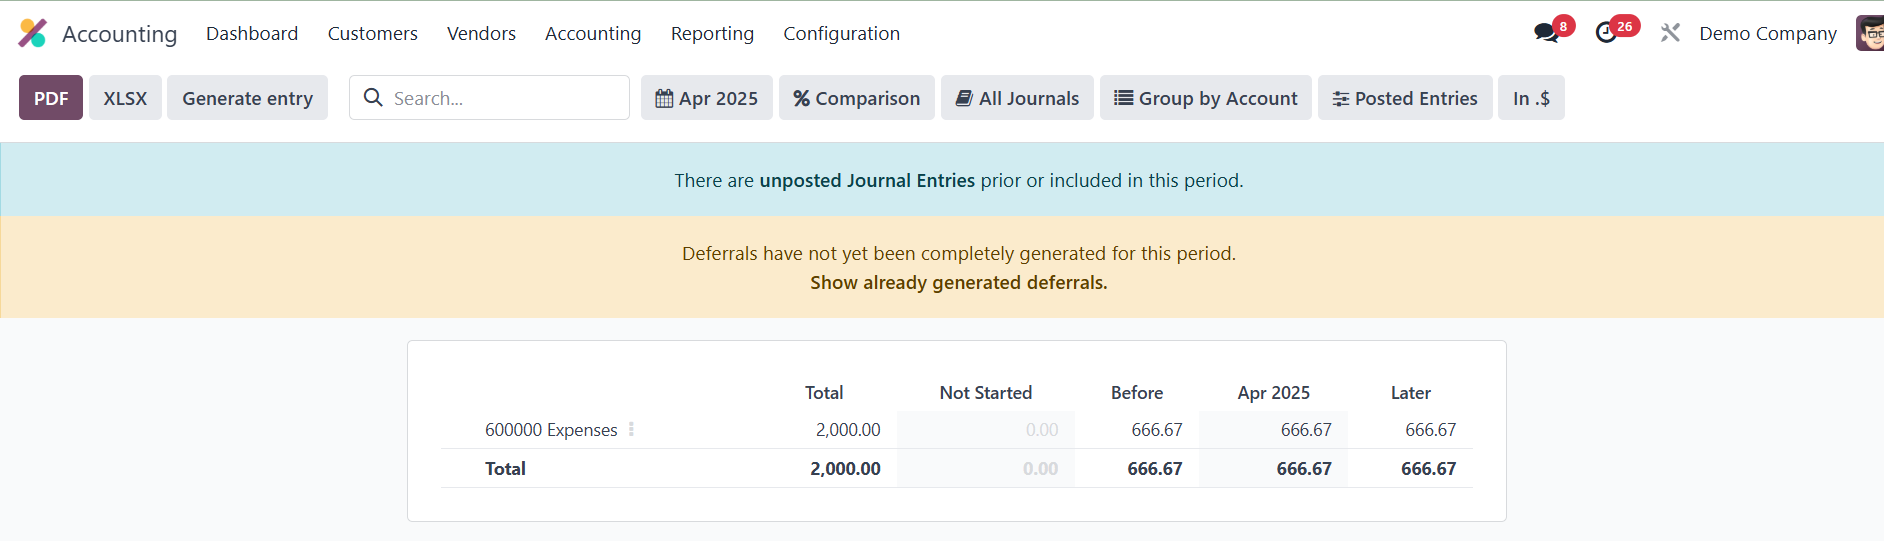This screenshot has height=541, width=1884.
Task: Toggle the Group by Account option
Action: coord(1206,98)
